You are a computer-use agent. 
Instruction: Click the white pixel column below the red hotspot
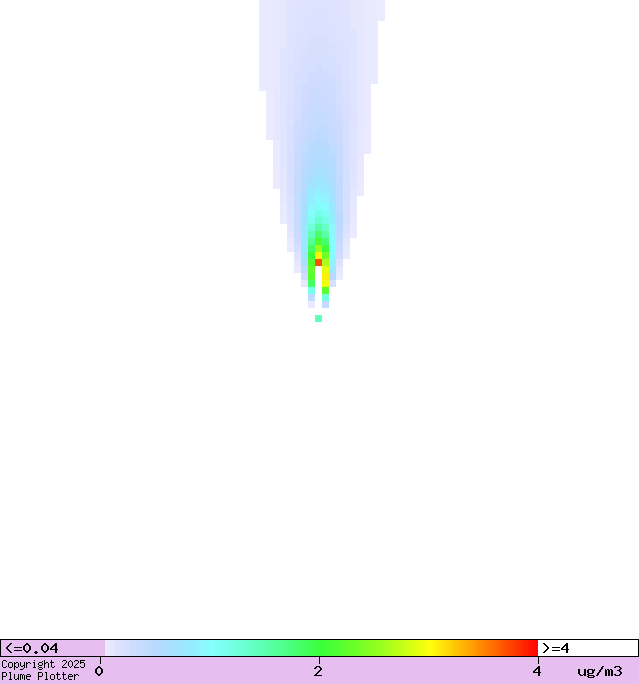click(x=319, y=285)
